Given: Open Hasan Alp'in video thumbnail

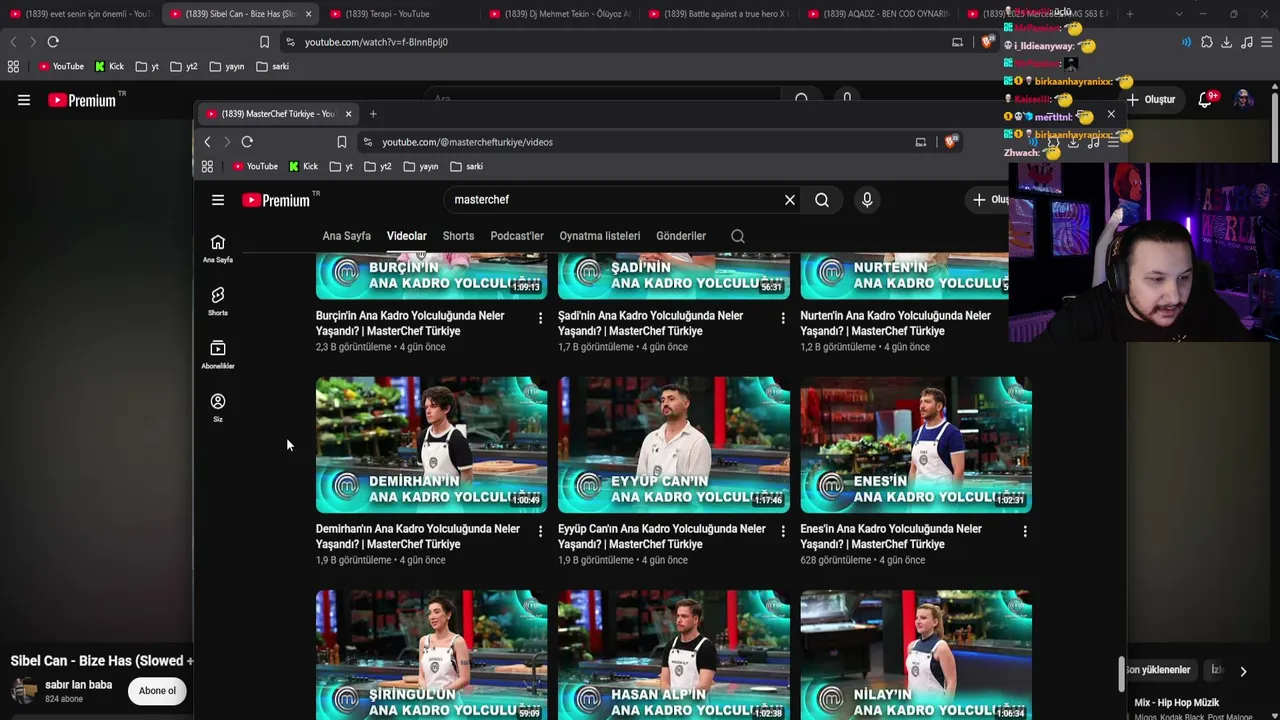Looking at the screenshot, I should click(674, 655).
